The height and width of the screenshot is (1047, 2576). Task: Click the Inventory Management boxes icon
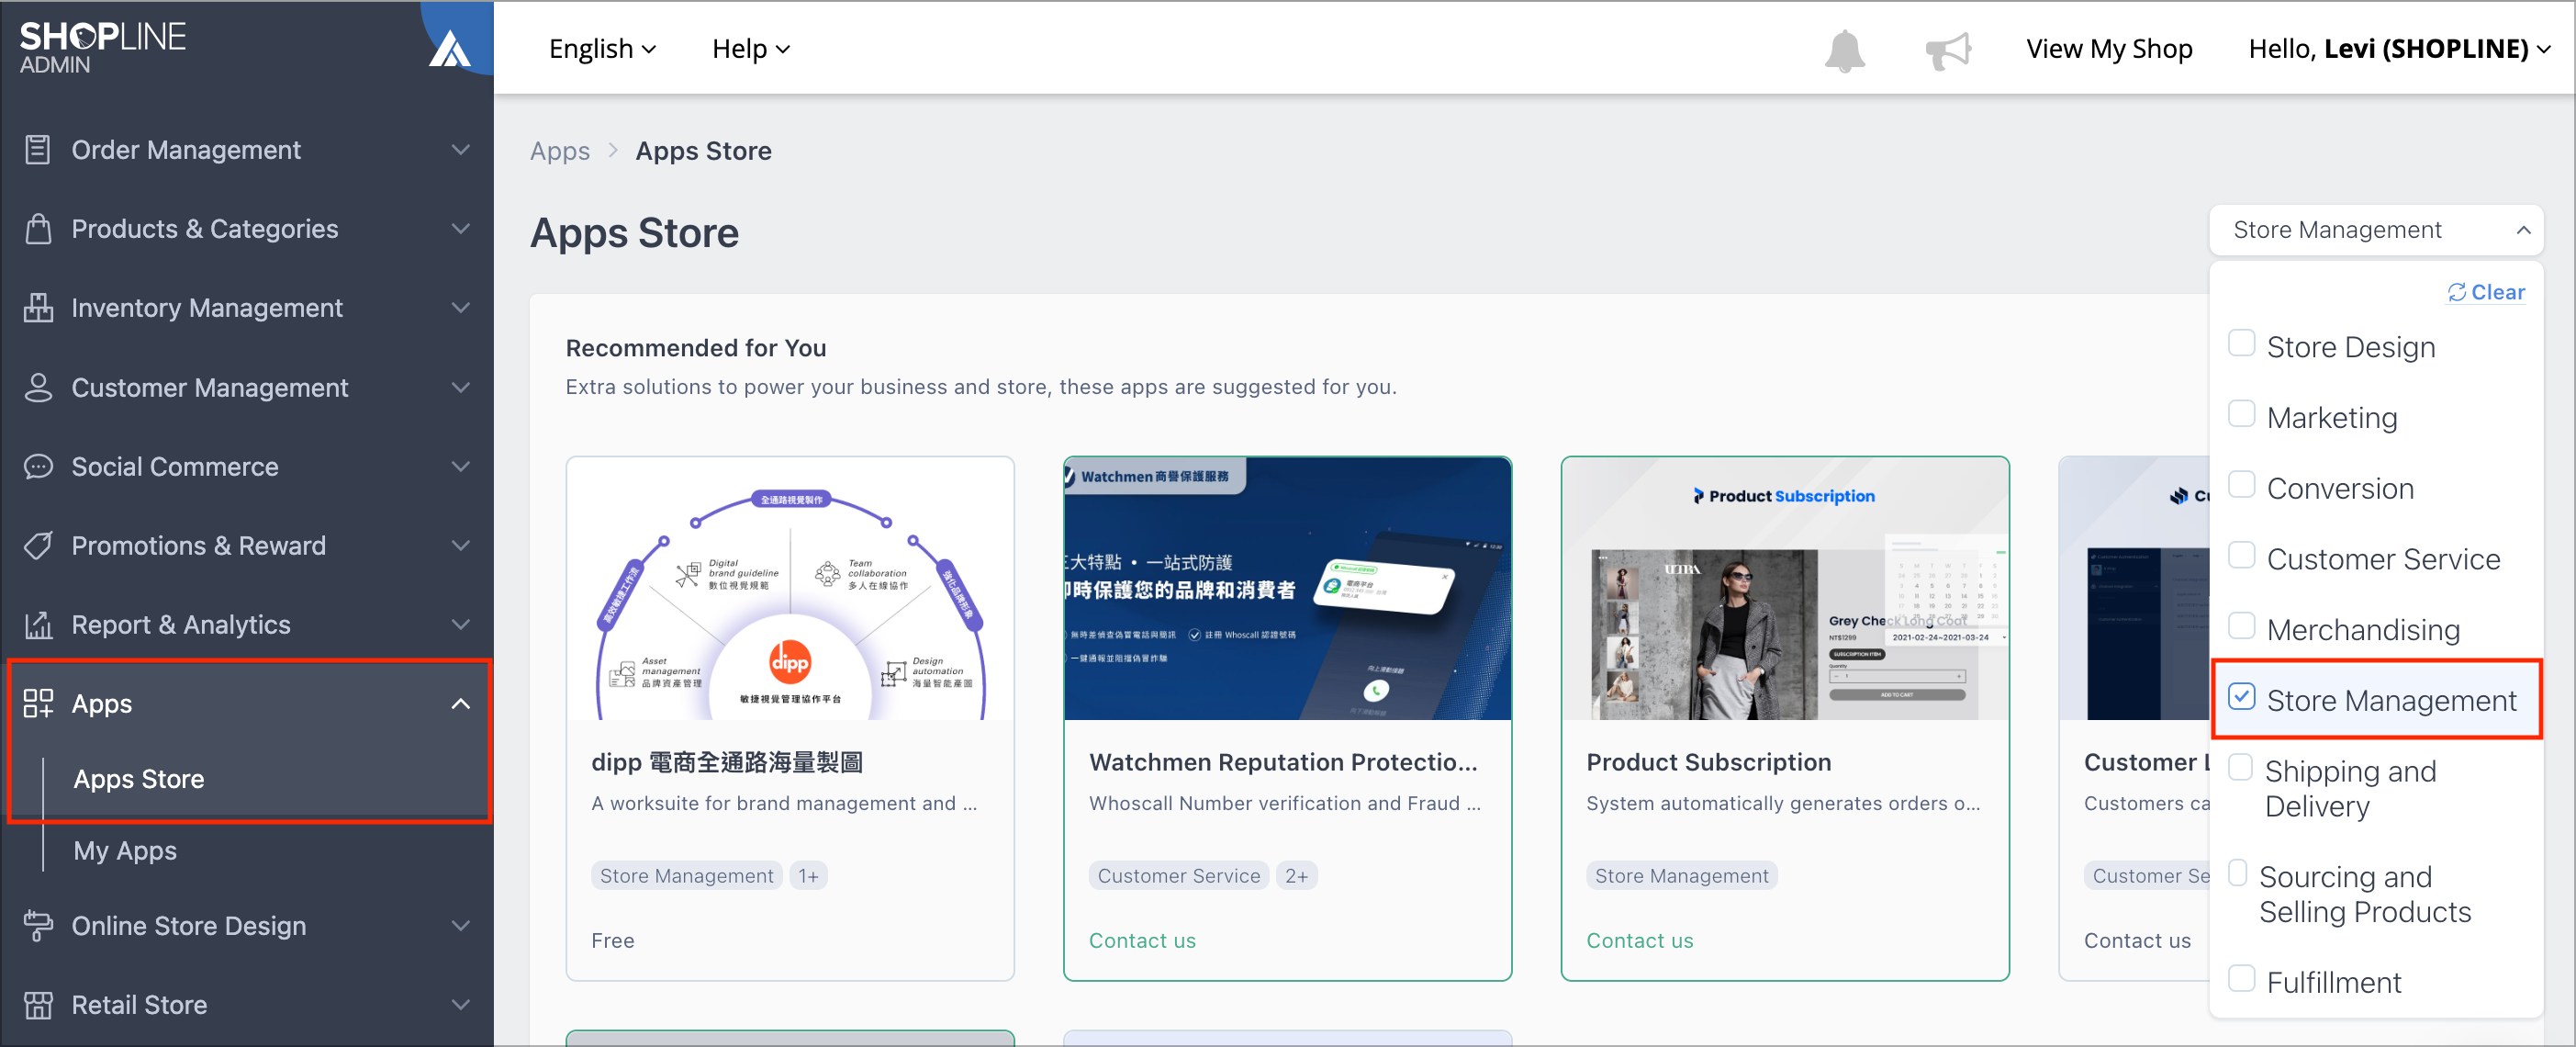pyautogui.click(x=38, y=308)
